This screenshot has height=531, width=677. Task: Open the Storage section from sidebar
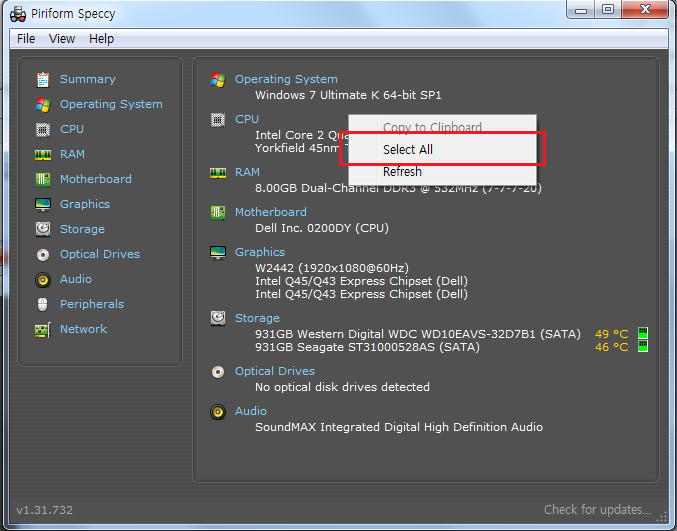82,229
